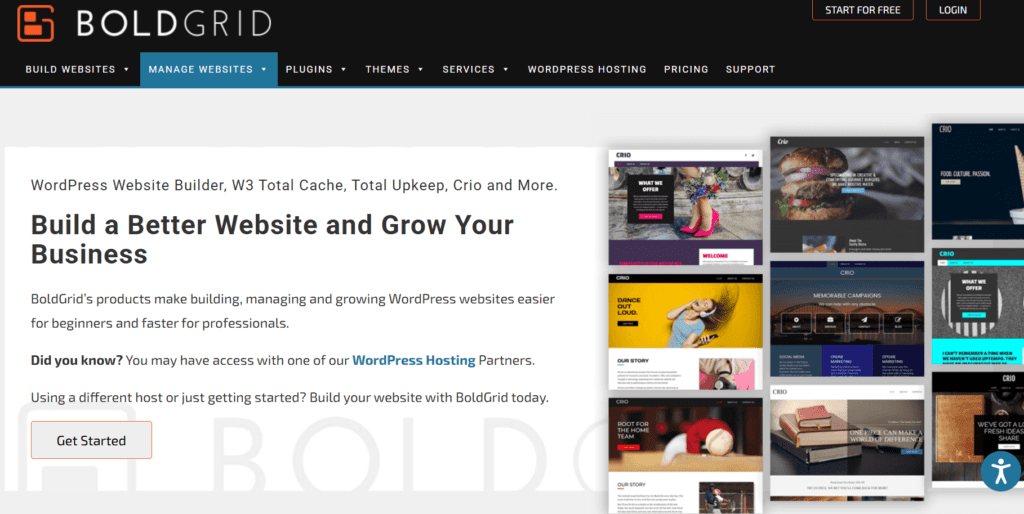Click the BoldGrid orange logo icon
Viewport: 1024px width, 514px height.
click(x=35, y=23)
